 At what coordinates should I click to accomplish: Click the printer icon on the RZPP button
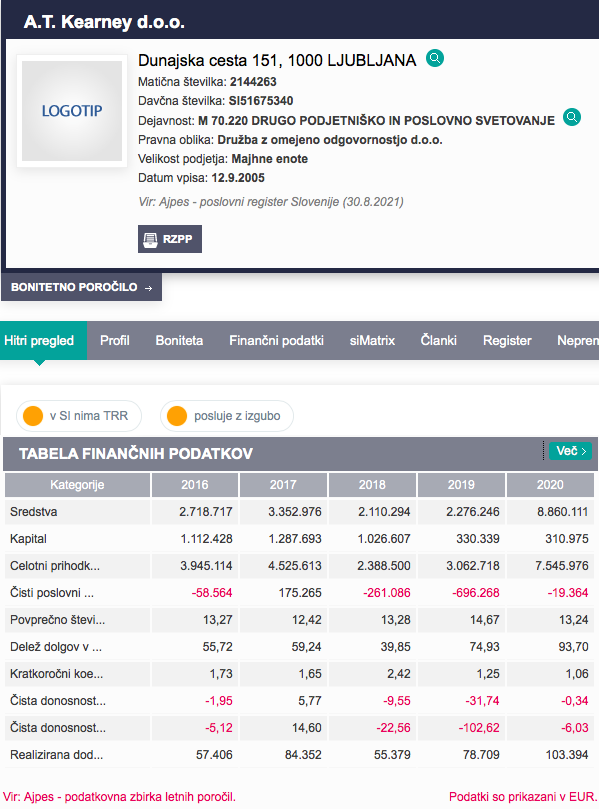coord(150,239)
